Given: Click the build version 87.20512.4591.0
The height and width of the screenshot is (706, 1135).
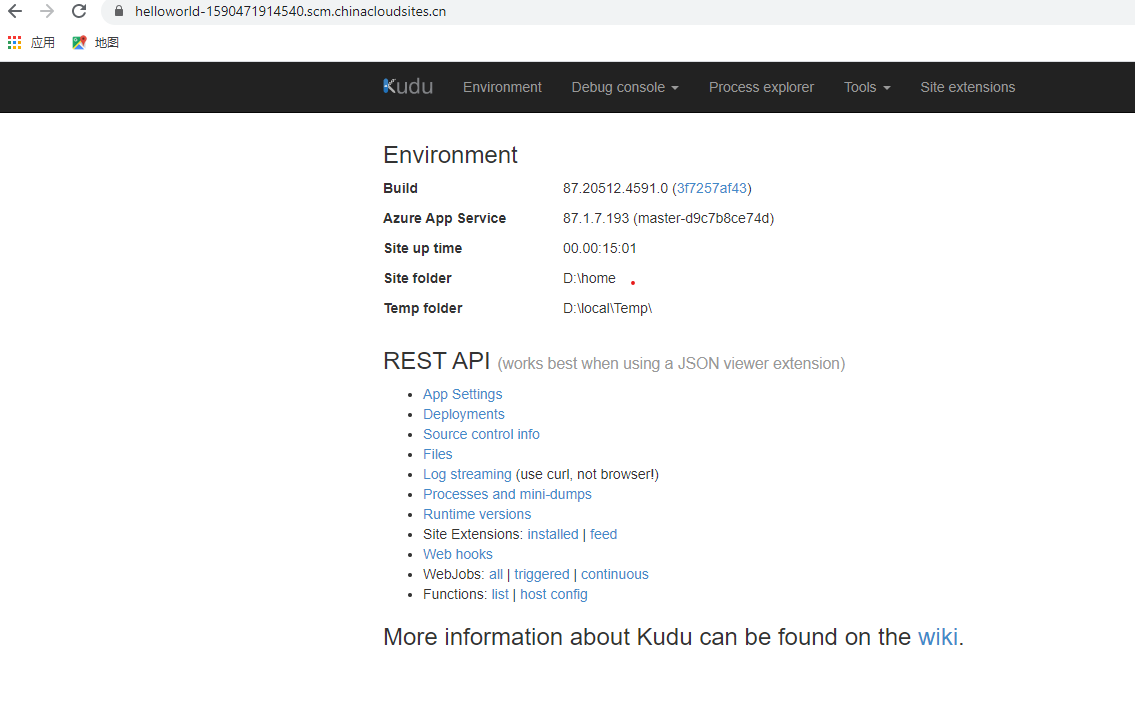Looking at the screenshot, I should click(x=615, y=188).
